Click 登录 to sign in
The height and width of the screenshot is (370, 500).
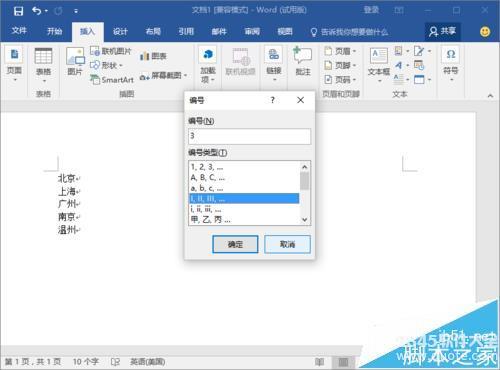(371, 10)
